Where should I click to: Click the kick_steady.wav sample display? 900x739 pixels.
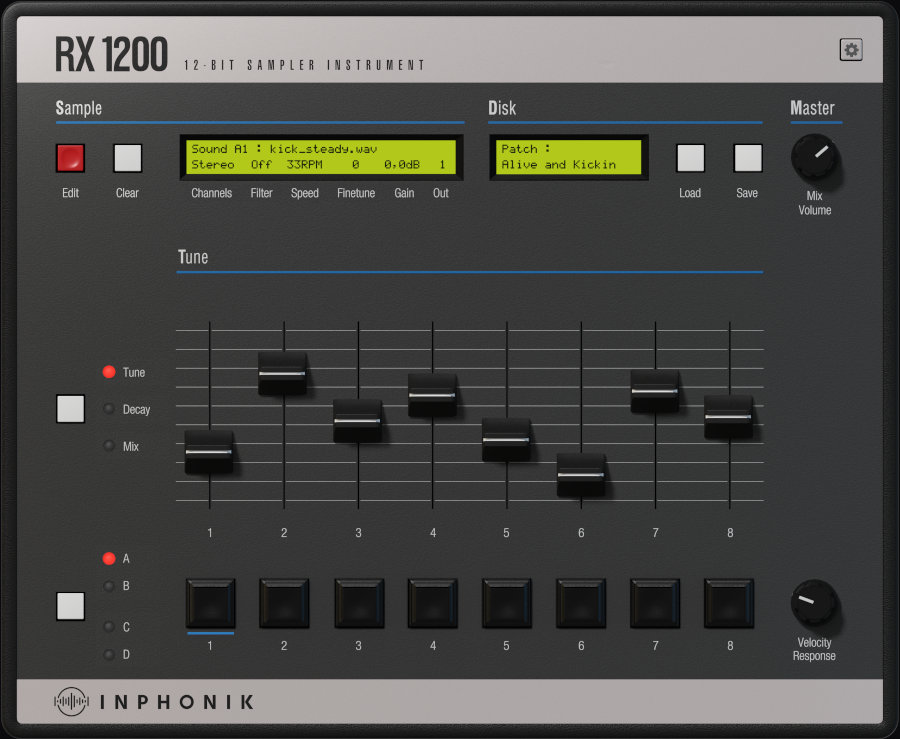[x=322, y=157]
